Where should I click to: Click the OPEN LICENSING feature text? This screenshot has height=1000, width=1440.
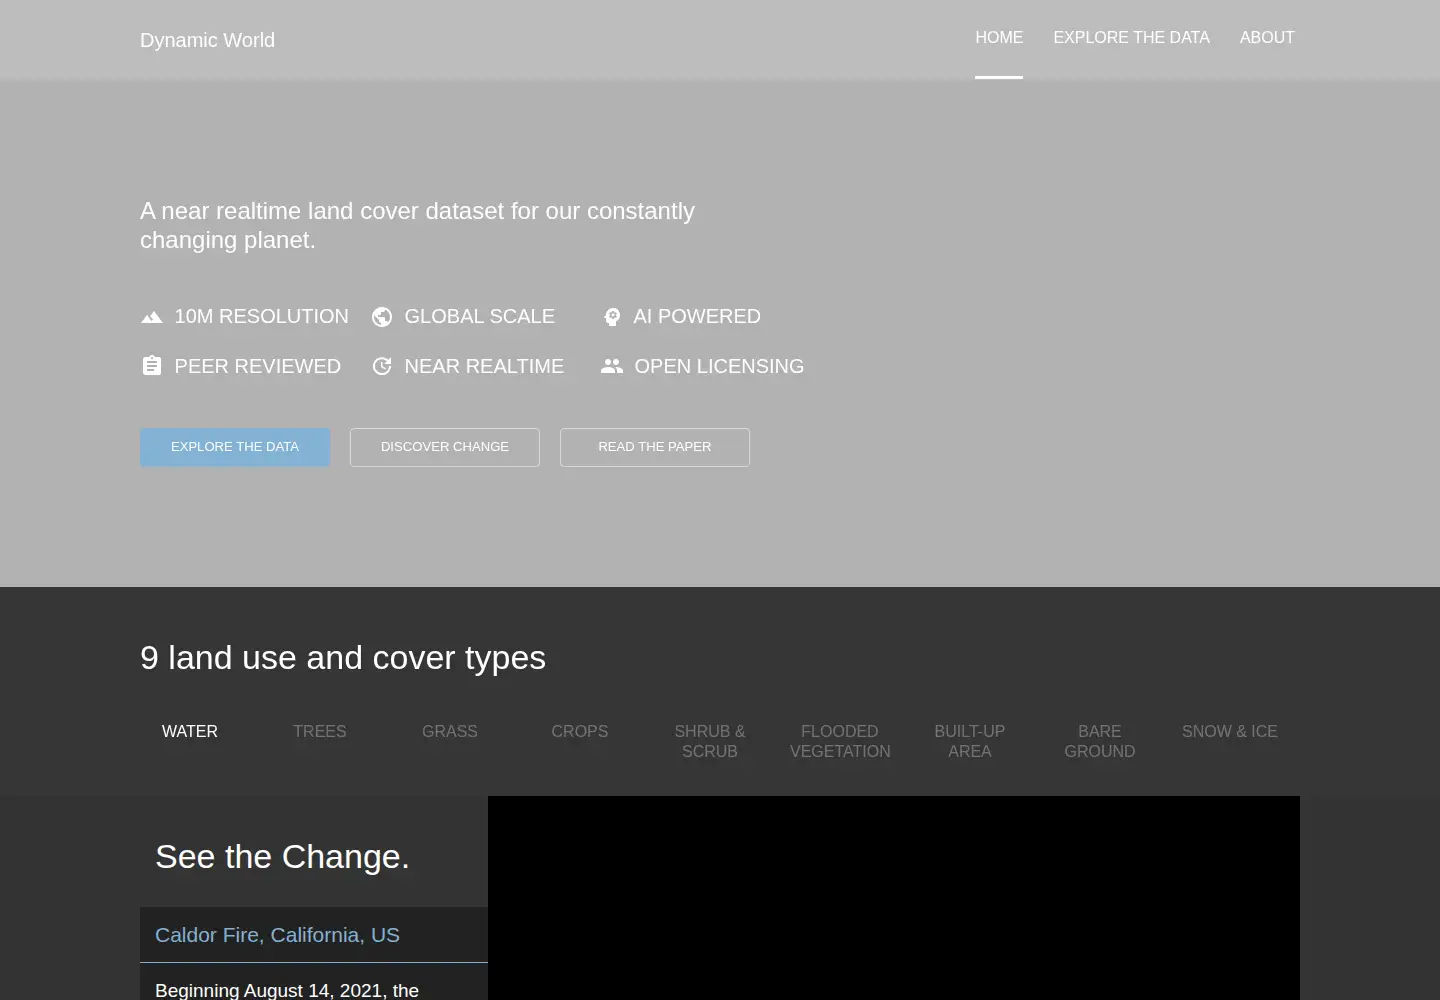719,366
